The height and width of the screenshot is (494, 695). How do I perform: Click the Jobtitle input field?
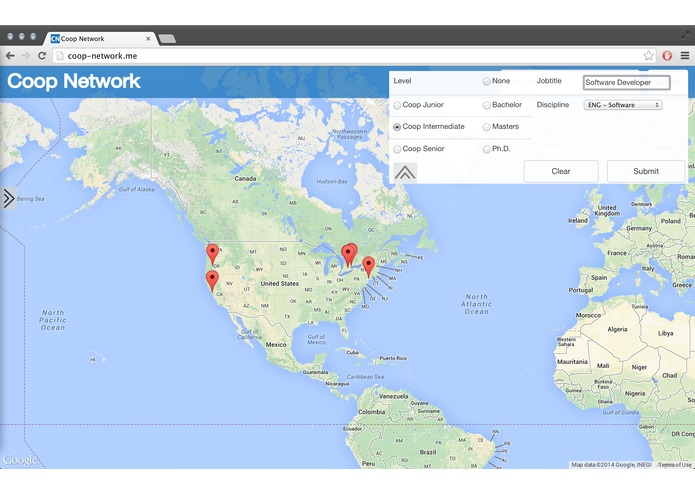point(626,82)
